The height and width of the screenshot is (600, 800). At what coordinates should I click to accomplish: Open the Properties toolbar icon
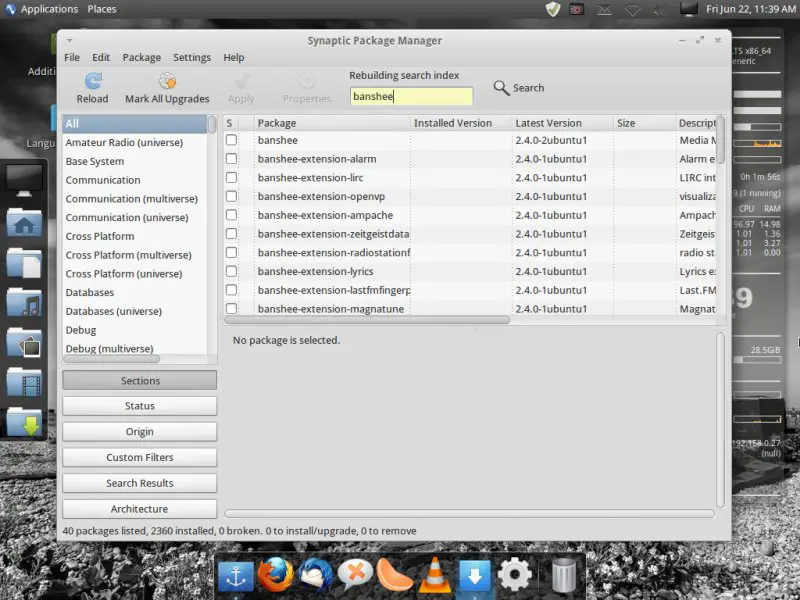point(307,81)
